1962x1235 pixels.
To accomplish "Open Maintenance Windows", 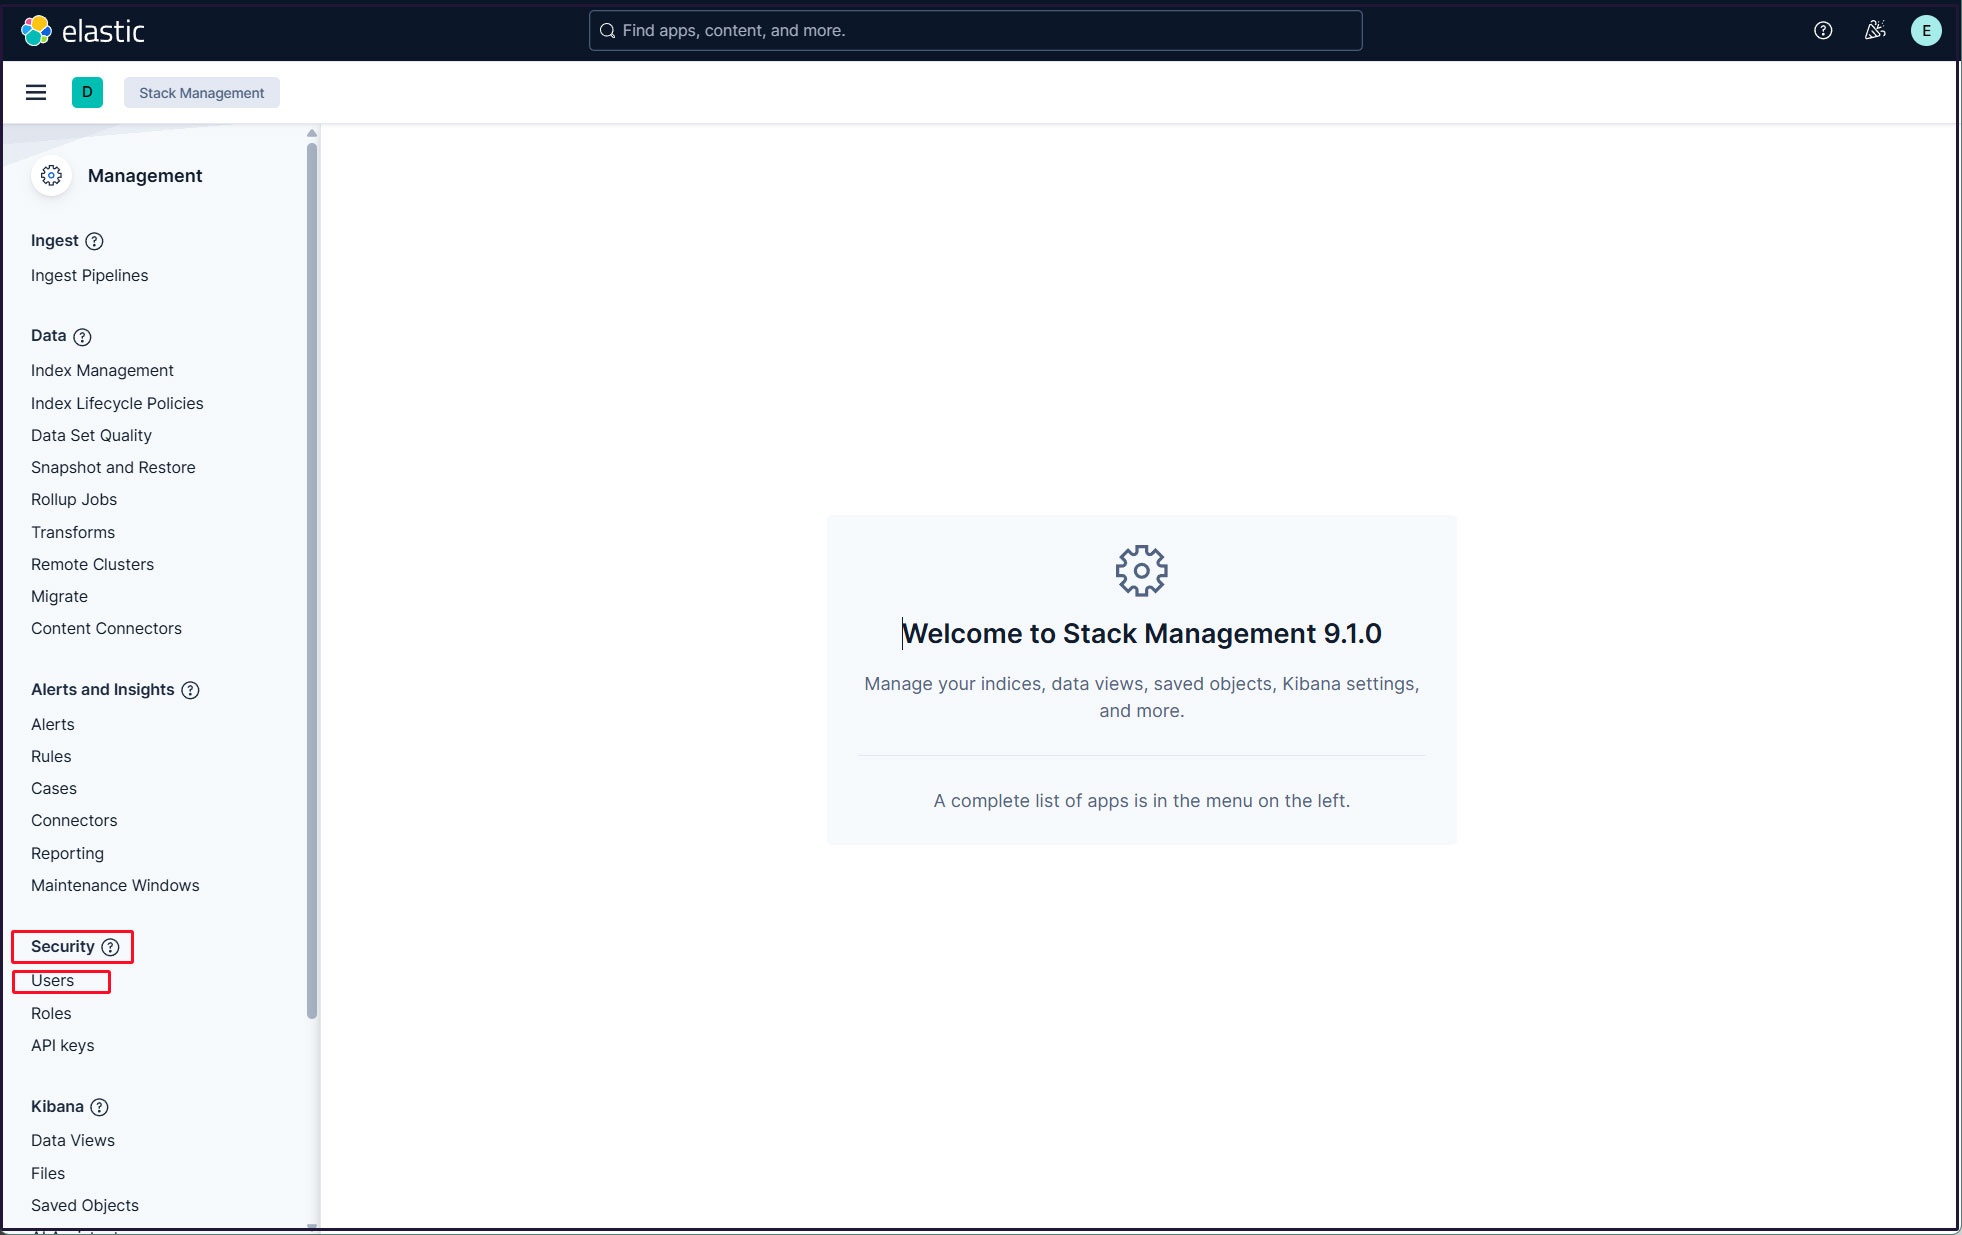I will 115,885.
